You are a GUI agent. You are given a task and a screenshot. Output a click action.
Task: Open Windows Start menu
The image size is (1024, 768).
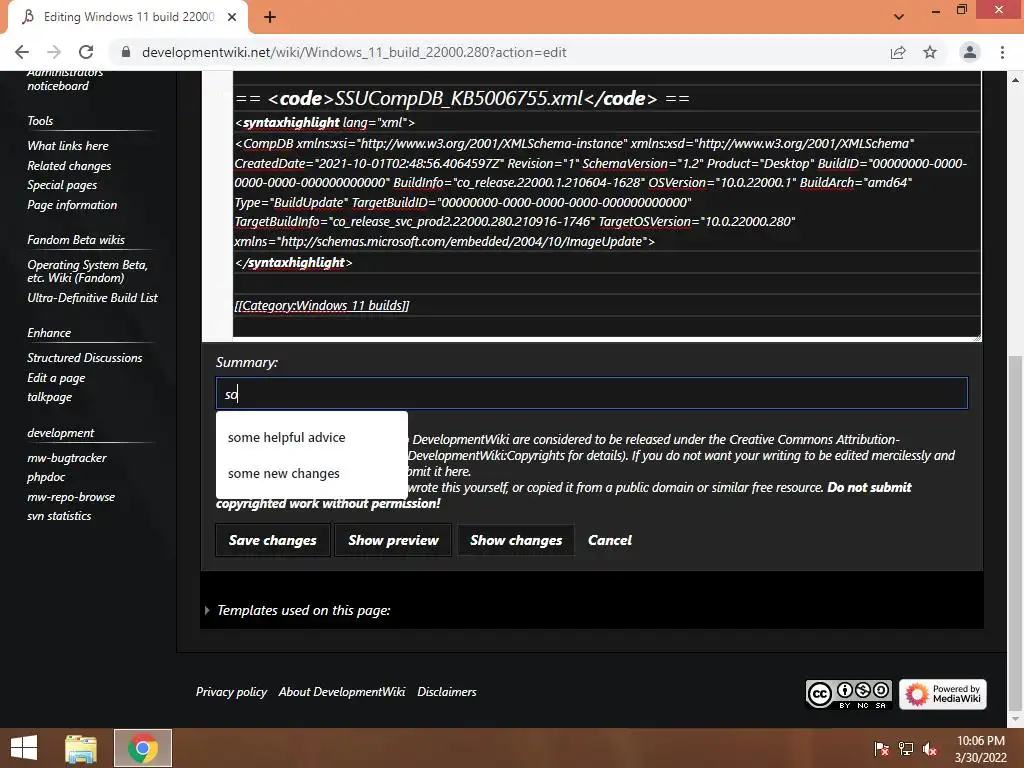coord(24,748)
